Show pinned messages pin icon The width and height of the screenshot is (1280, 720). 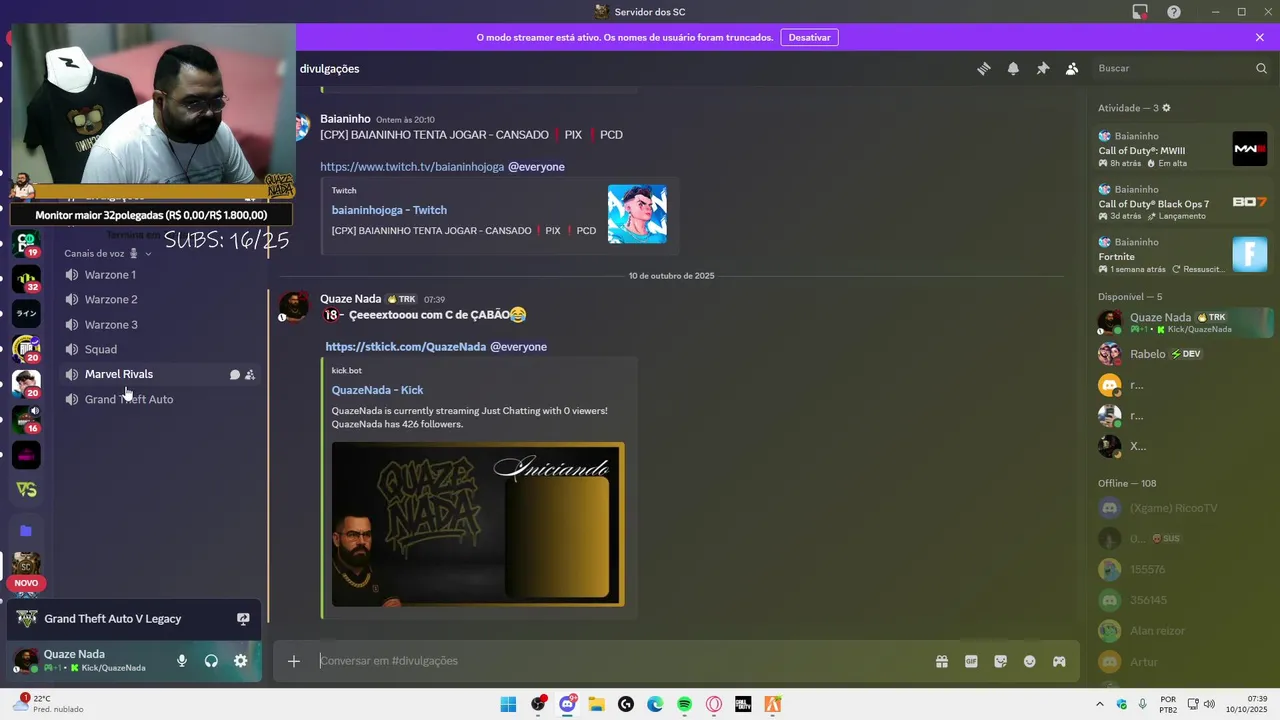tap(1042, 68)
